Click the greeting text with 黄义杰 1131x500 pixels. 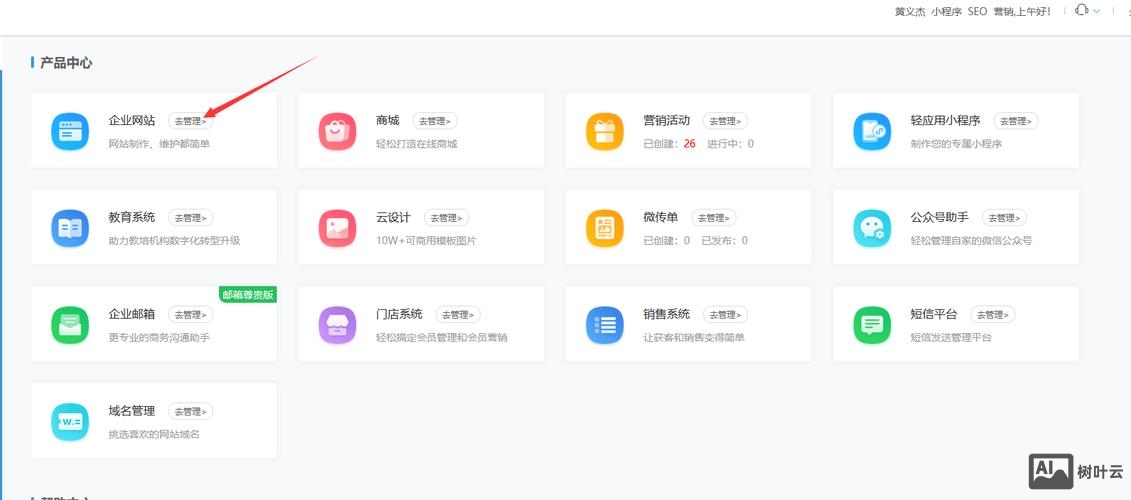click(972, 12)
